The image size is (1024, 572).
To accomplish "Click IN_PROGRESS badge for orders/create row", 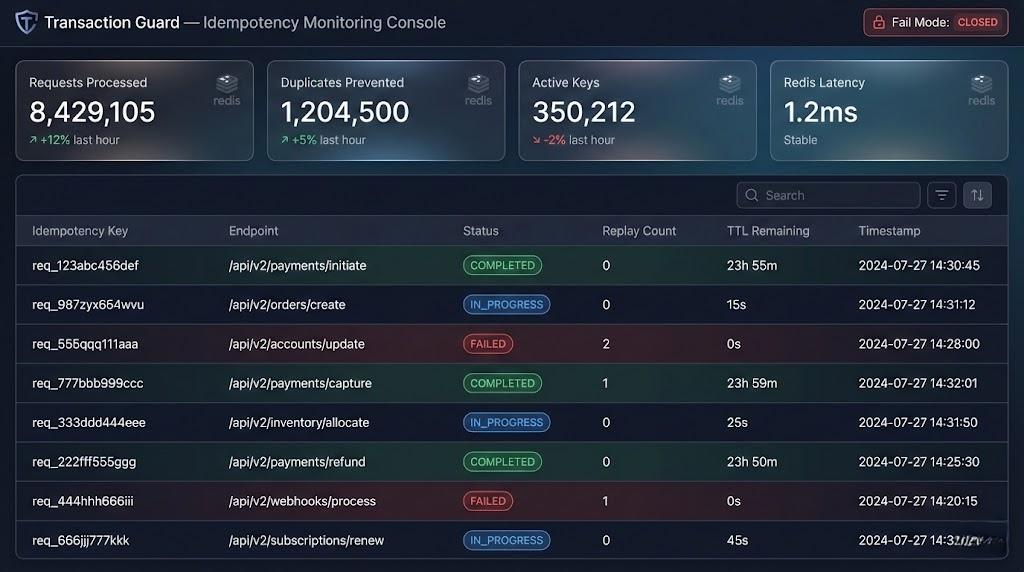I will click(506, 304).
